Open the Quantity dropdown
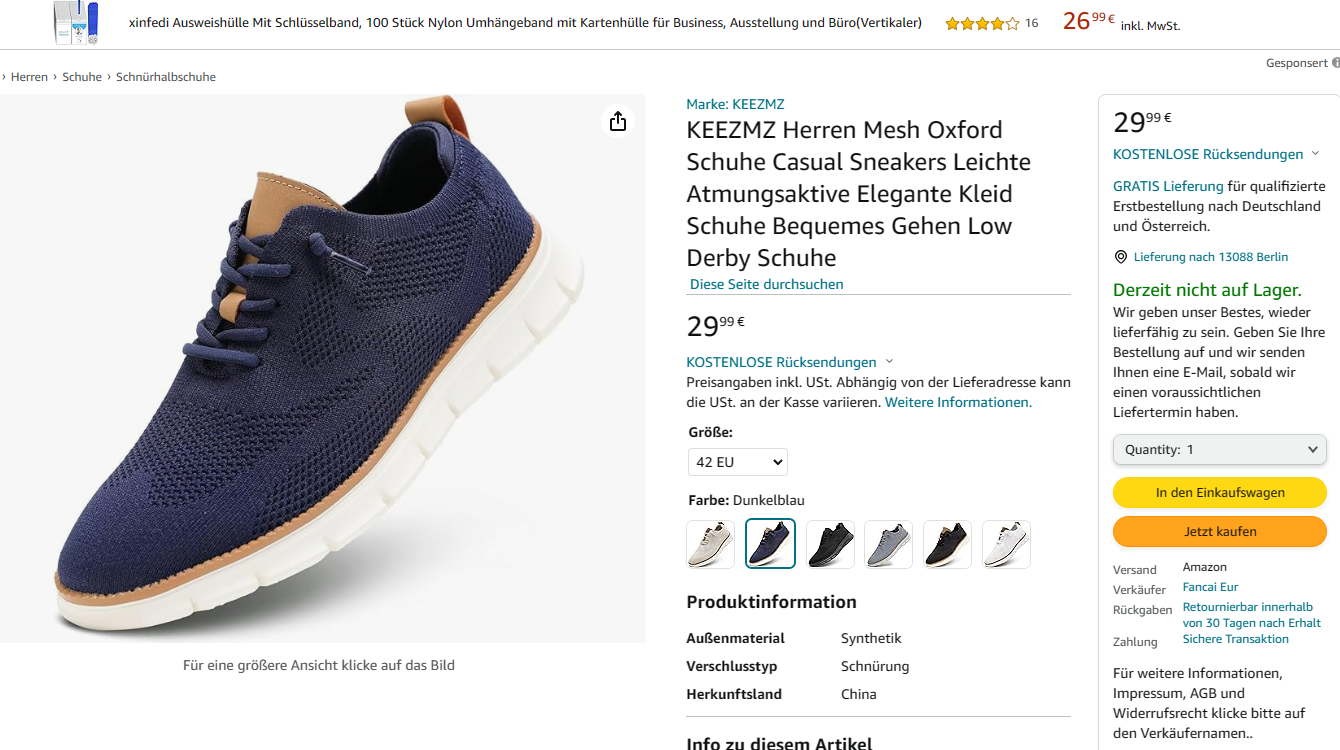 pos(1219,450)
